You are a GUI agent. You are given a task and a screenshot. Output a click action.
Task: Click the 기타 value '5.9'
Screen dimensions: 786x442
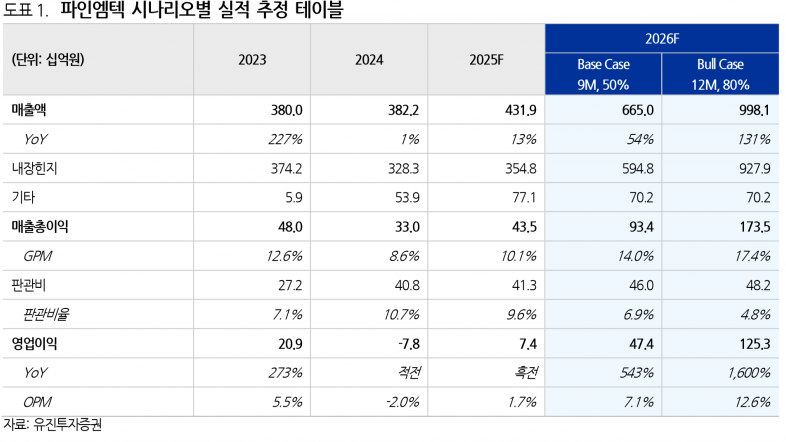pyautogui.click(x=294, y=197)
